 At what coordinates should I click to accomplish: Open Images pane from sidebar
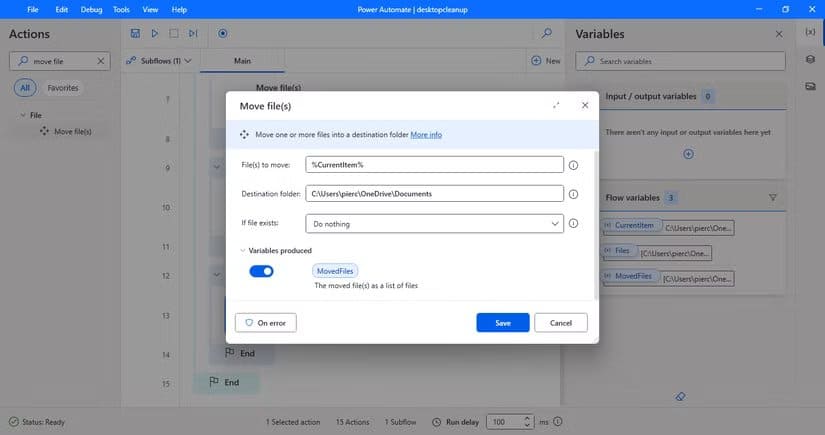click(810, 86)
